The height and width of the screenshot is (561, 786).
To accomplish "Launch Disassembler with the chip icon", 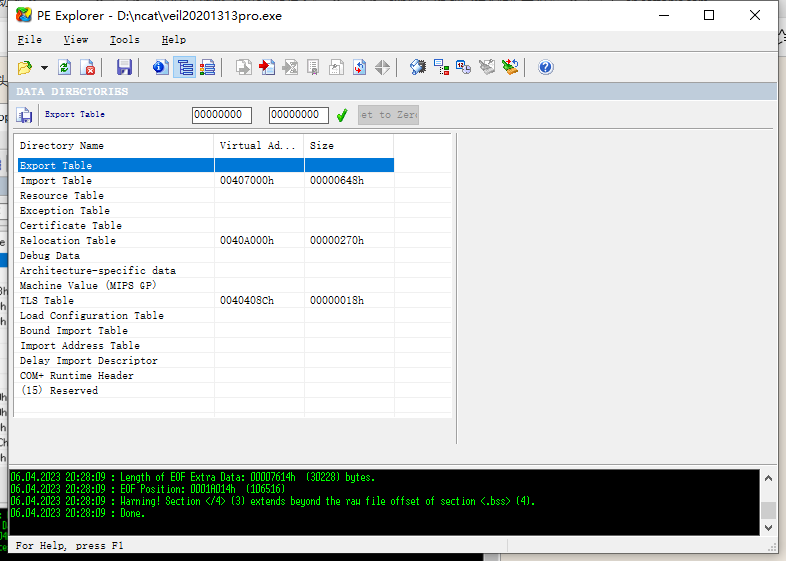I will [x=418, y=67].
